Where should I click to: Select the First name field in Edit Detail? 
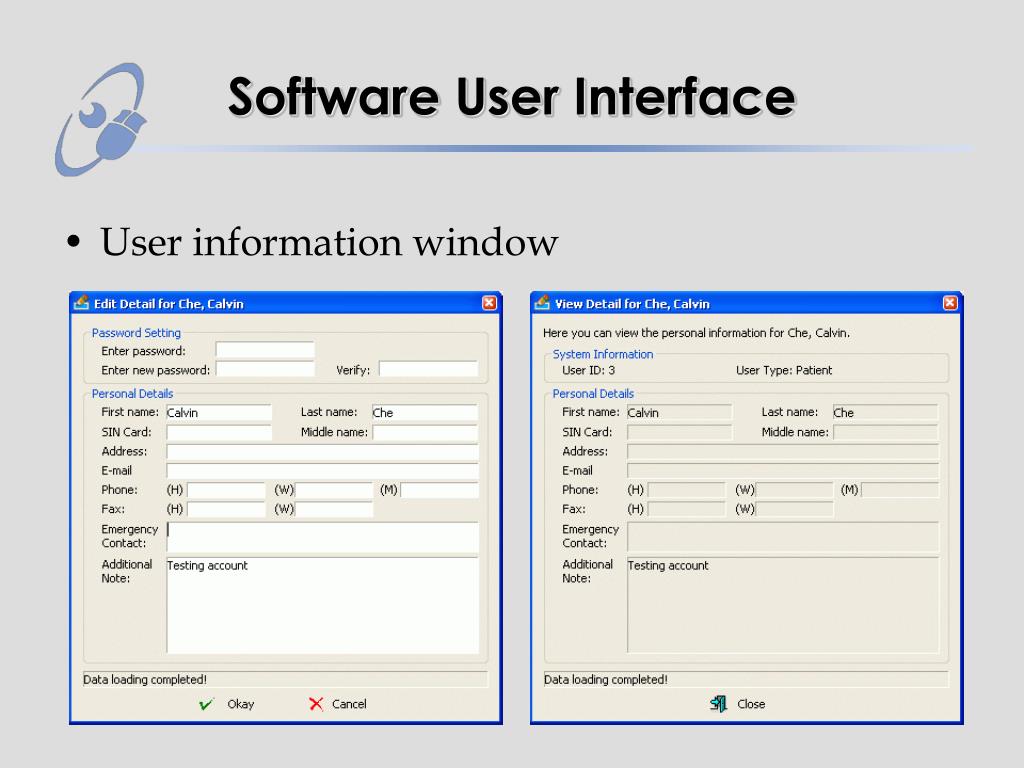pyautogui.click(x=219, y=412)
